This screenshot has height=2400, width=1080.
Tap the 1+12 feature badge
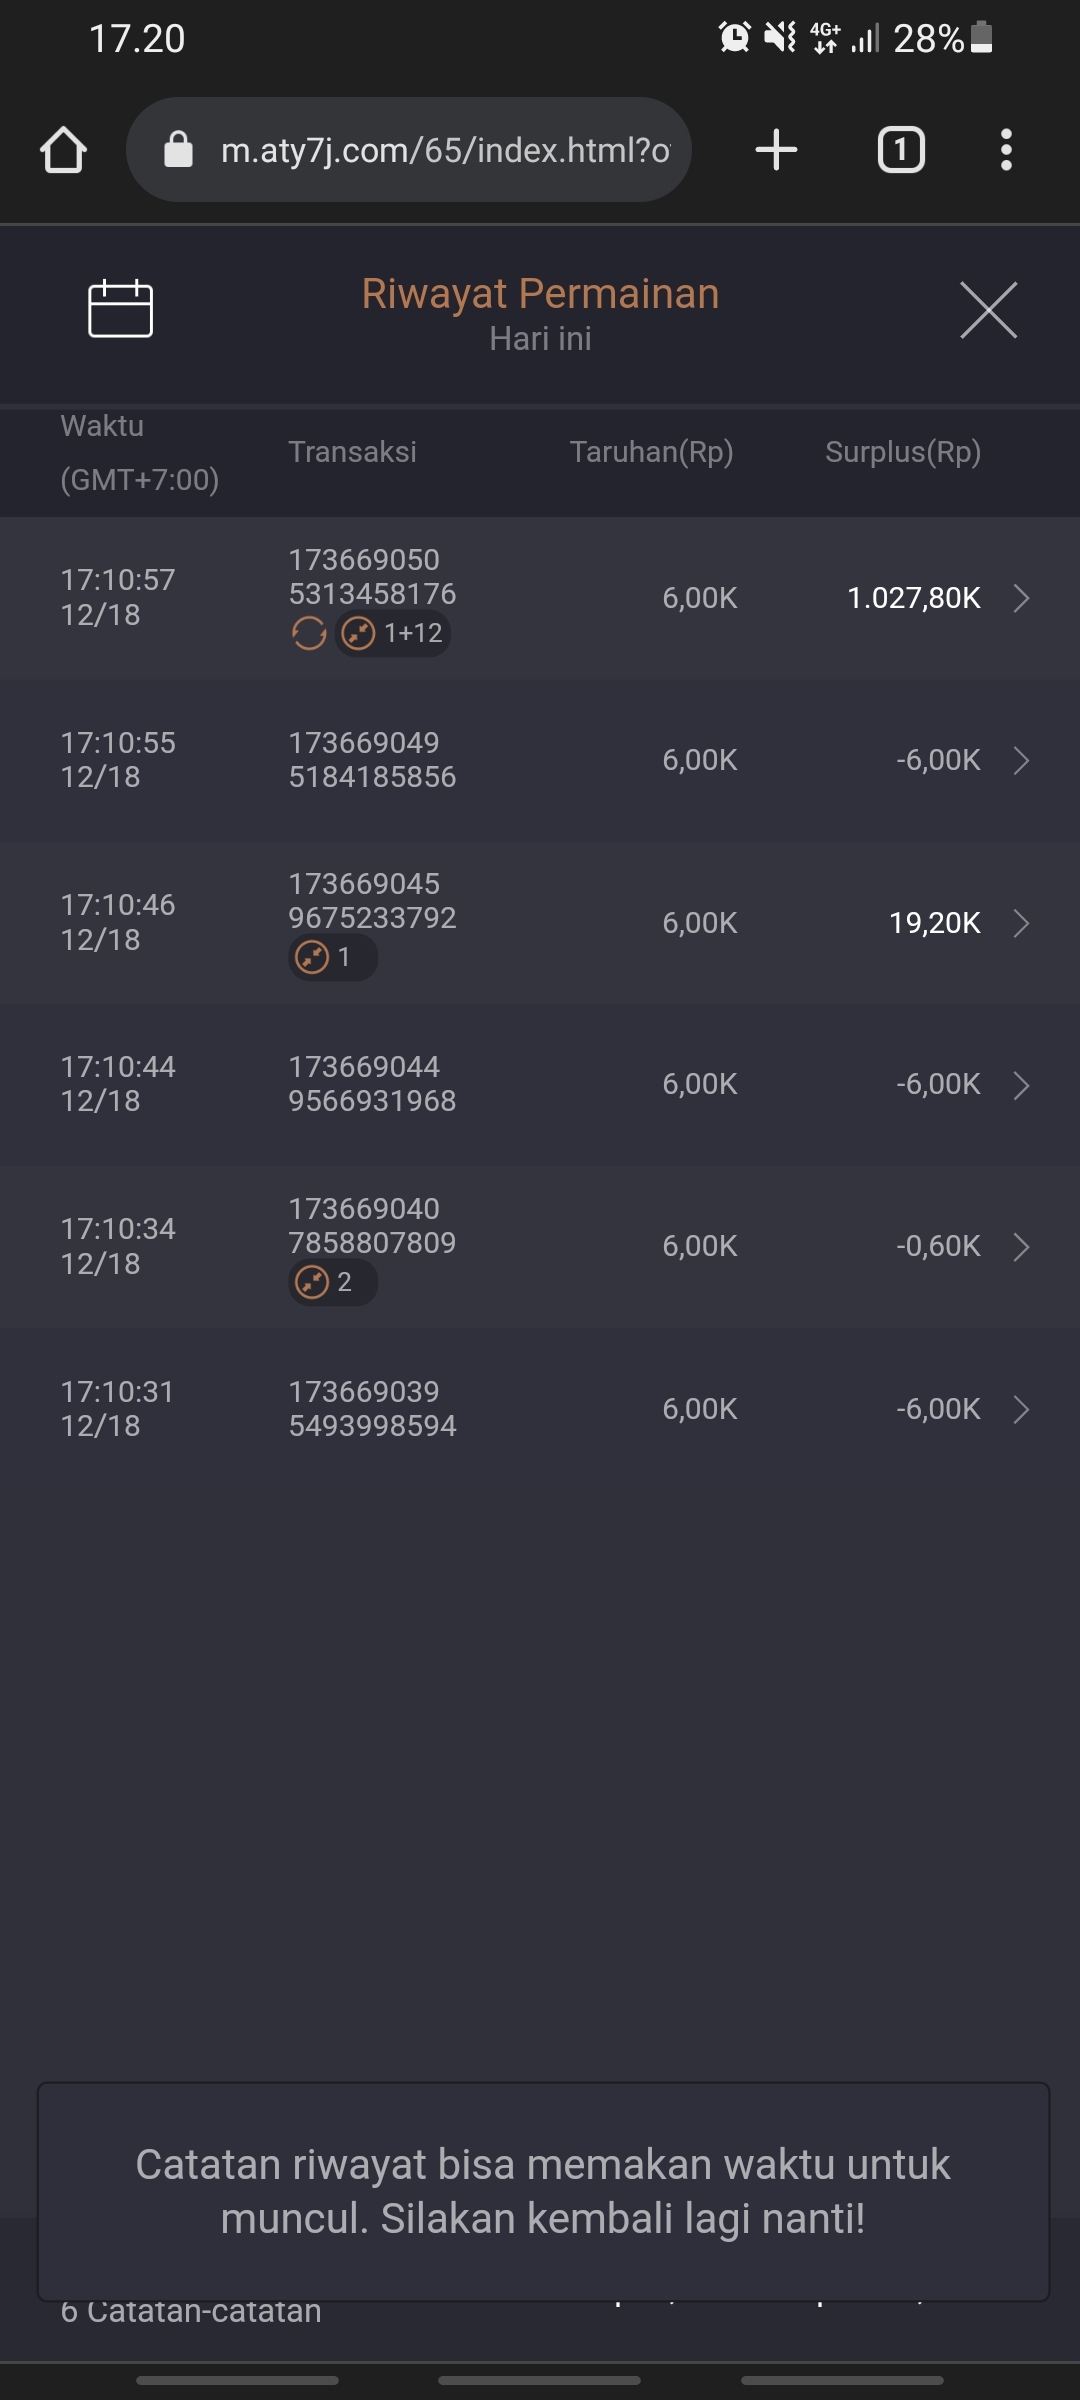[394, 633]
